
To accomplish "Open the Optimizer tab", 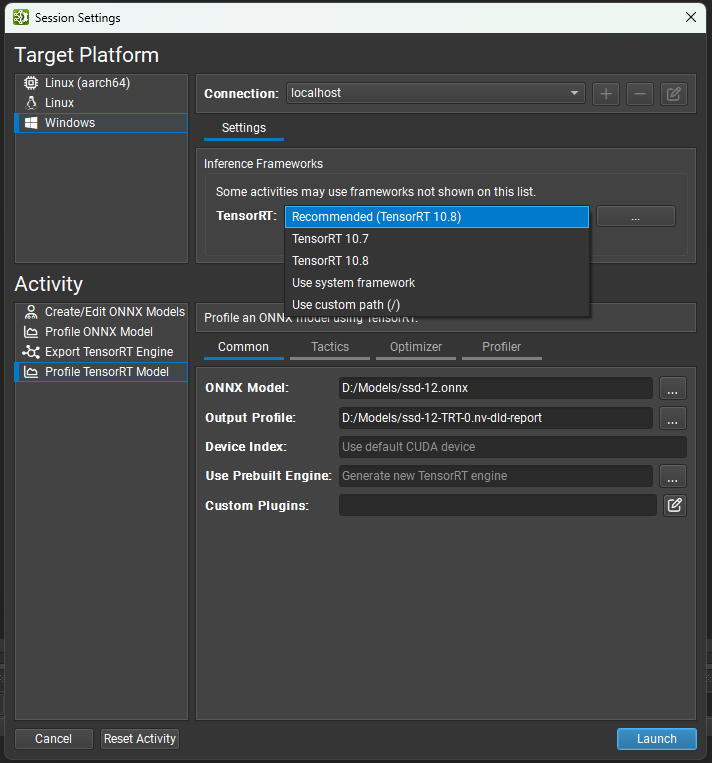I will 415,347.
